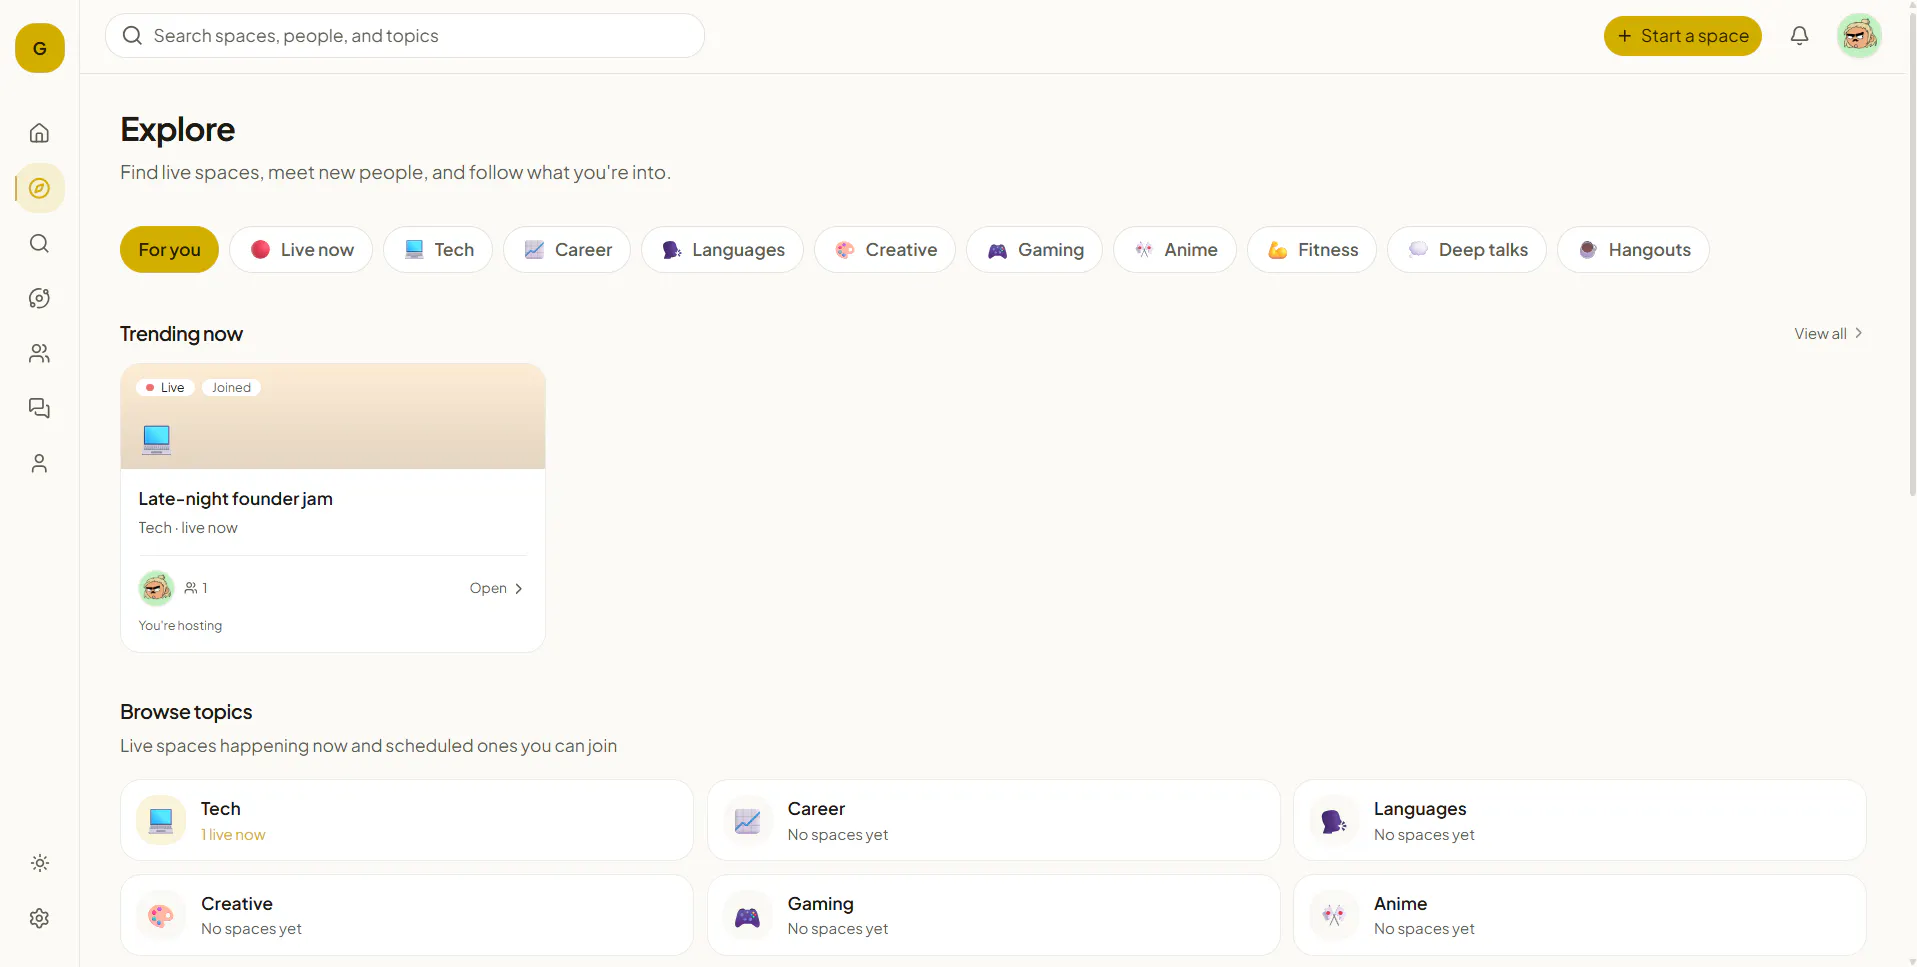This screenshot has width=1917, height=967.
Task: Open the Profile person icon in sidebar
Action: pyautogui.click(x=39, y=463)
